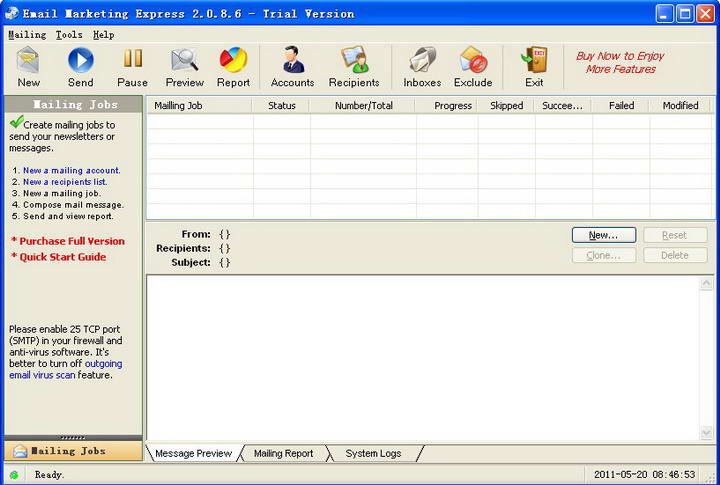Click the Exit door icon
Viewport: 720px width, 485px height.
534,60
